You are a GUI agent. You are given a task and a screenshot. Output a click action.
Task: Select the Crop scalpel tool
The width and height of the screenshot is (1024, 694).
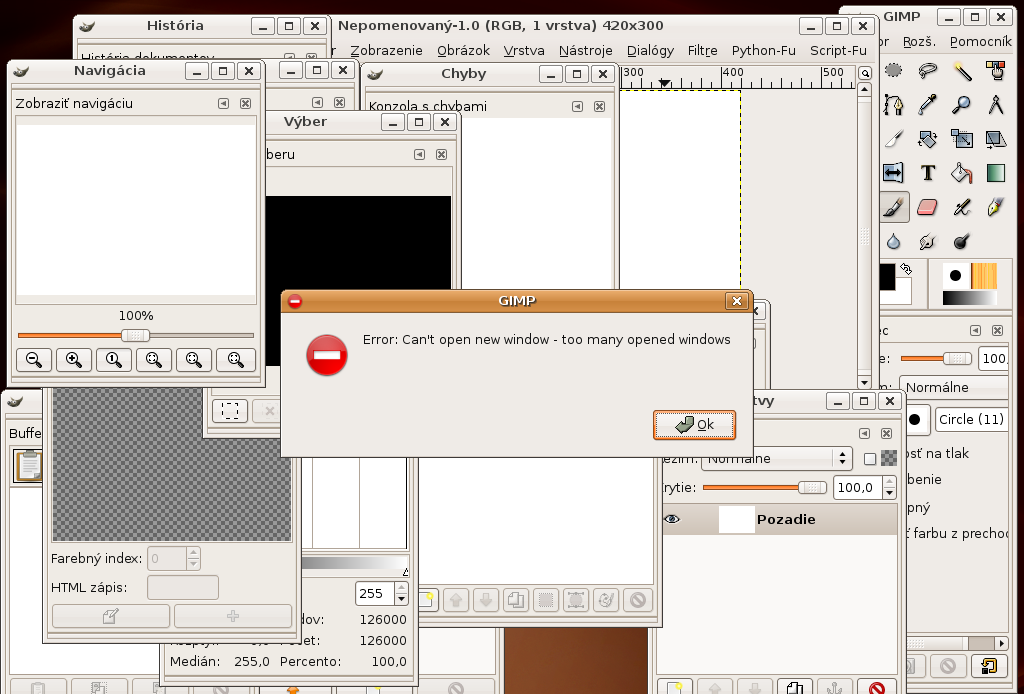coord(893,138)
